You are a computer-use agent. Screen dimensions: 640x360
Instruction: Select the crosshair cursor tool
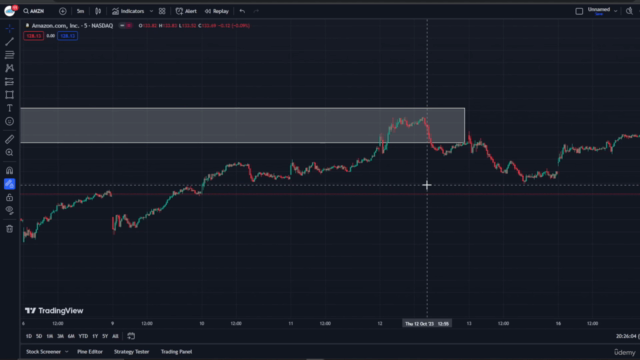tap(9, 28)
